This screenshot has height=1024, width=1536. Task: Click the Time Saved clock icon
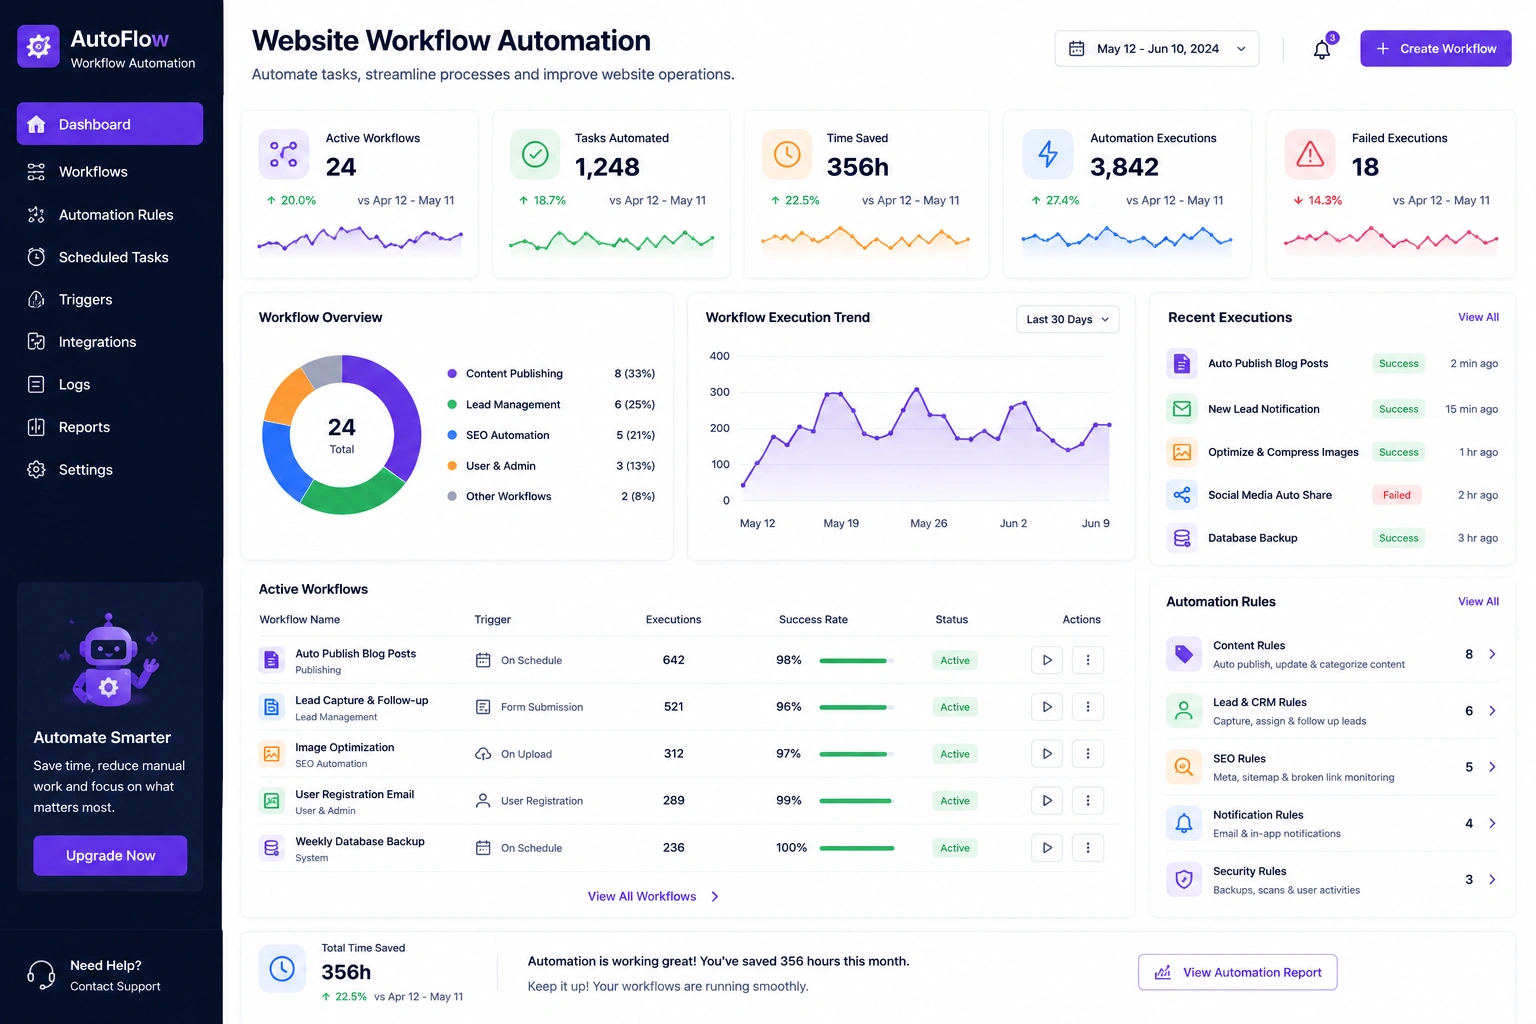pyautogui.click(x=787, y=154)
